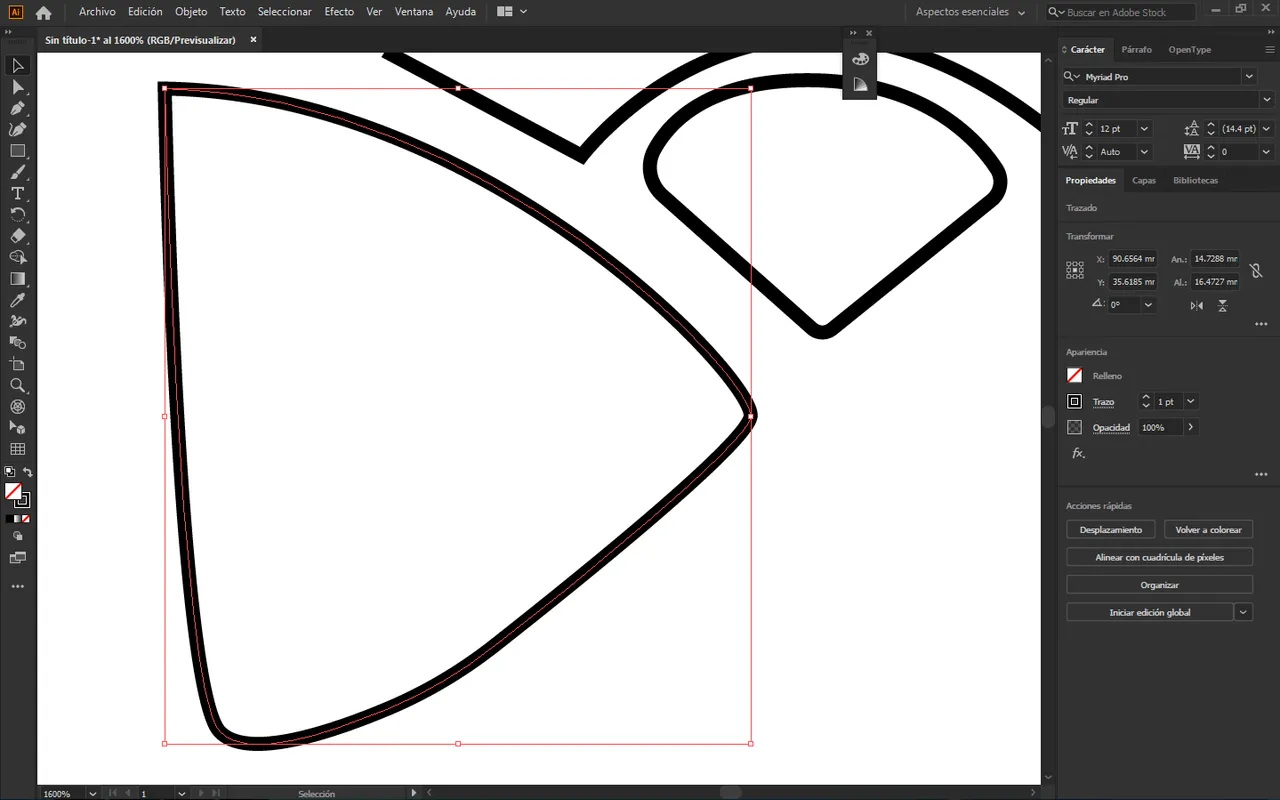Change the screen mode icon

17,557
